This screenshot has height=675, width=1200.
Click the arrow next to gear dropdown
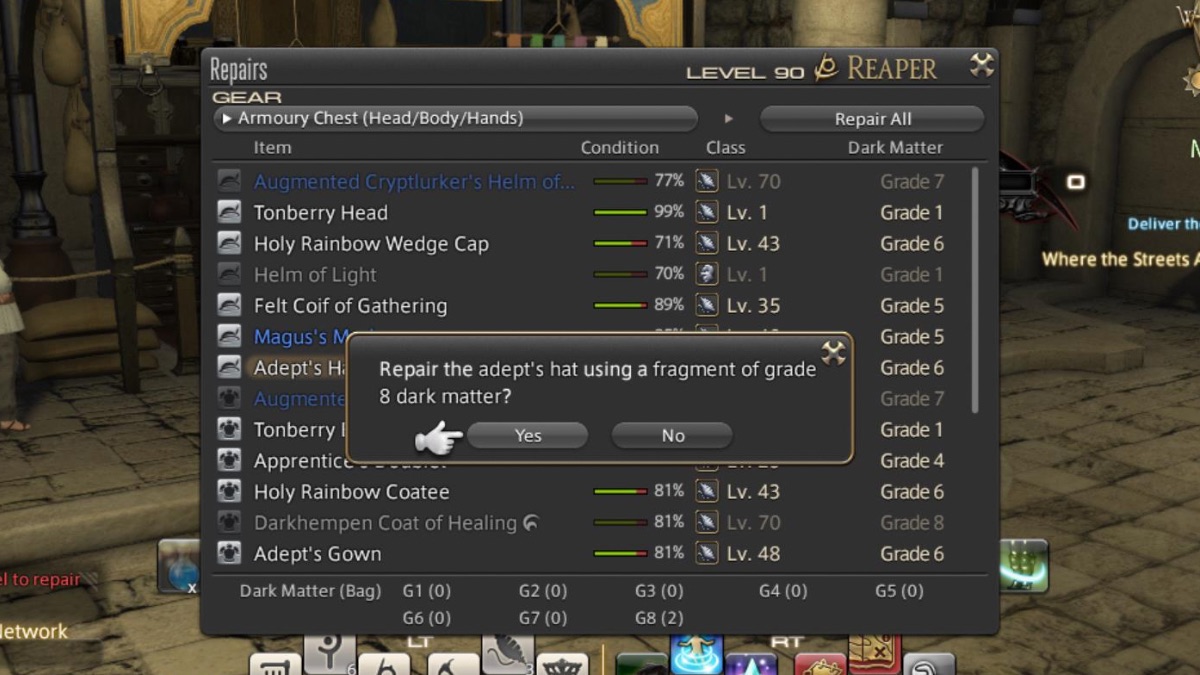729,119
